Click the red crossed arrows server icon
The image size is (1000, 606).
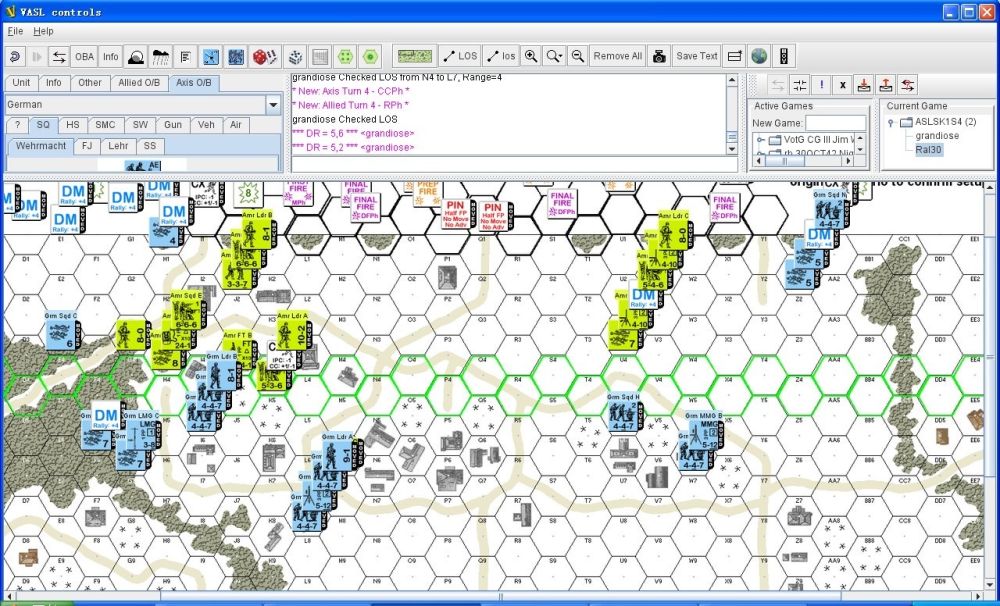[908, 85]
